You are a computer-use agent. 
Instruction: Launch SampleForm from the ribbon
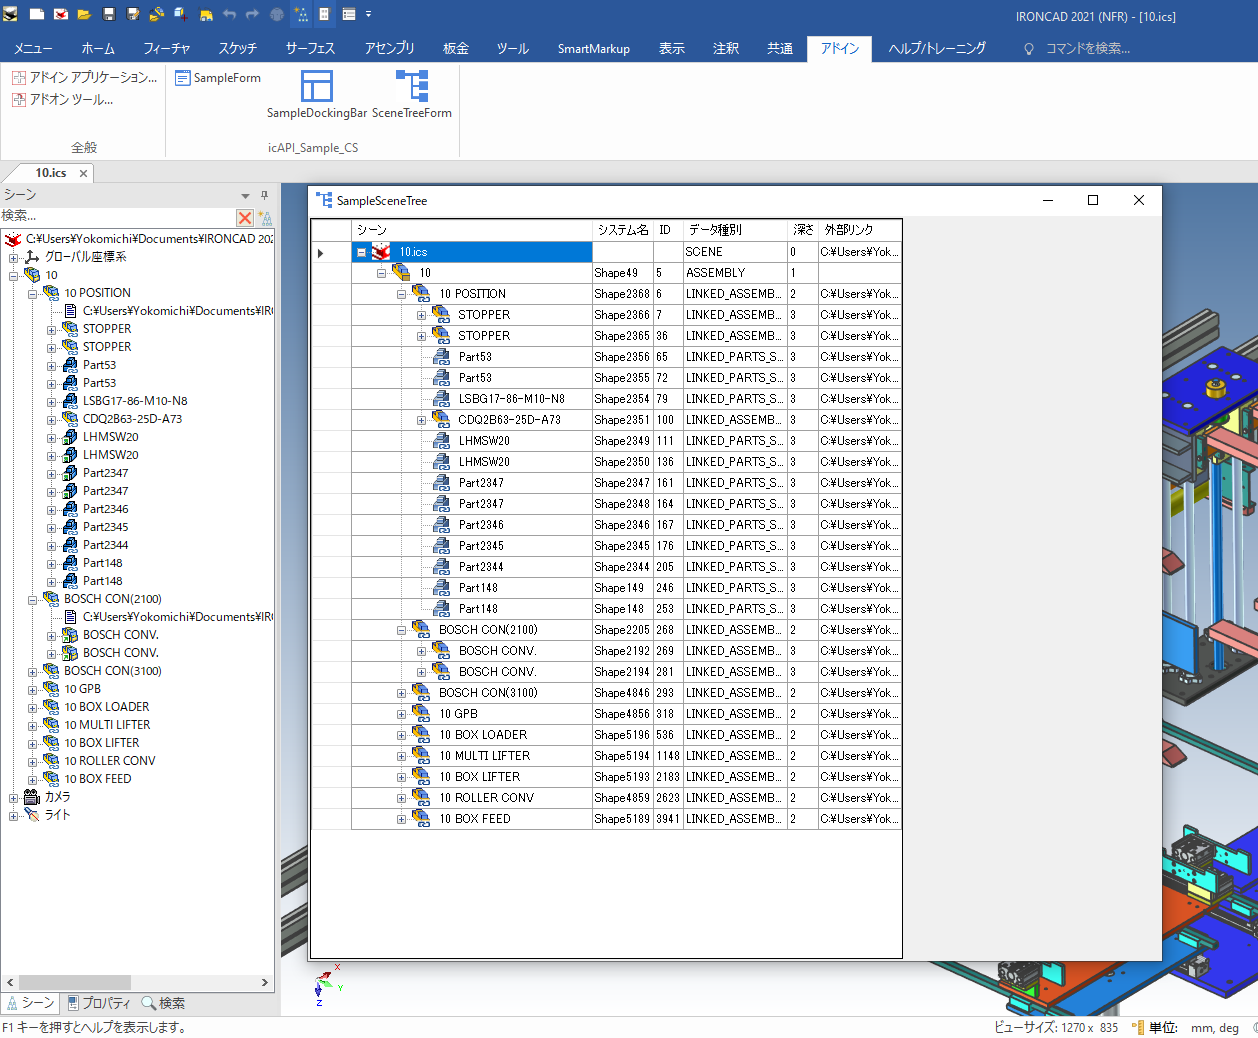[x=218, y=78]
